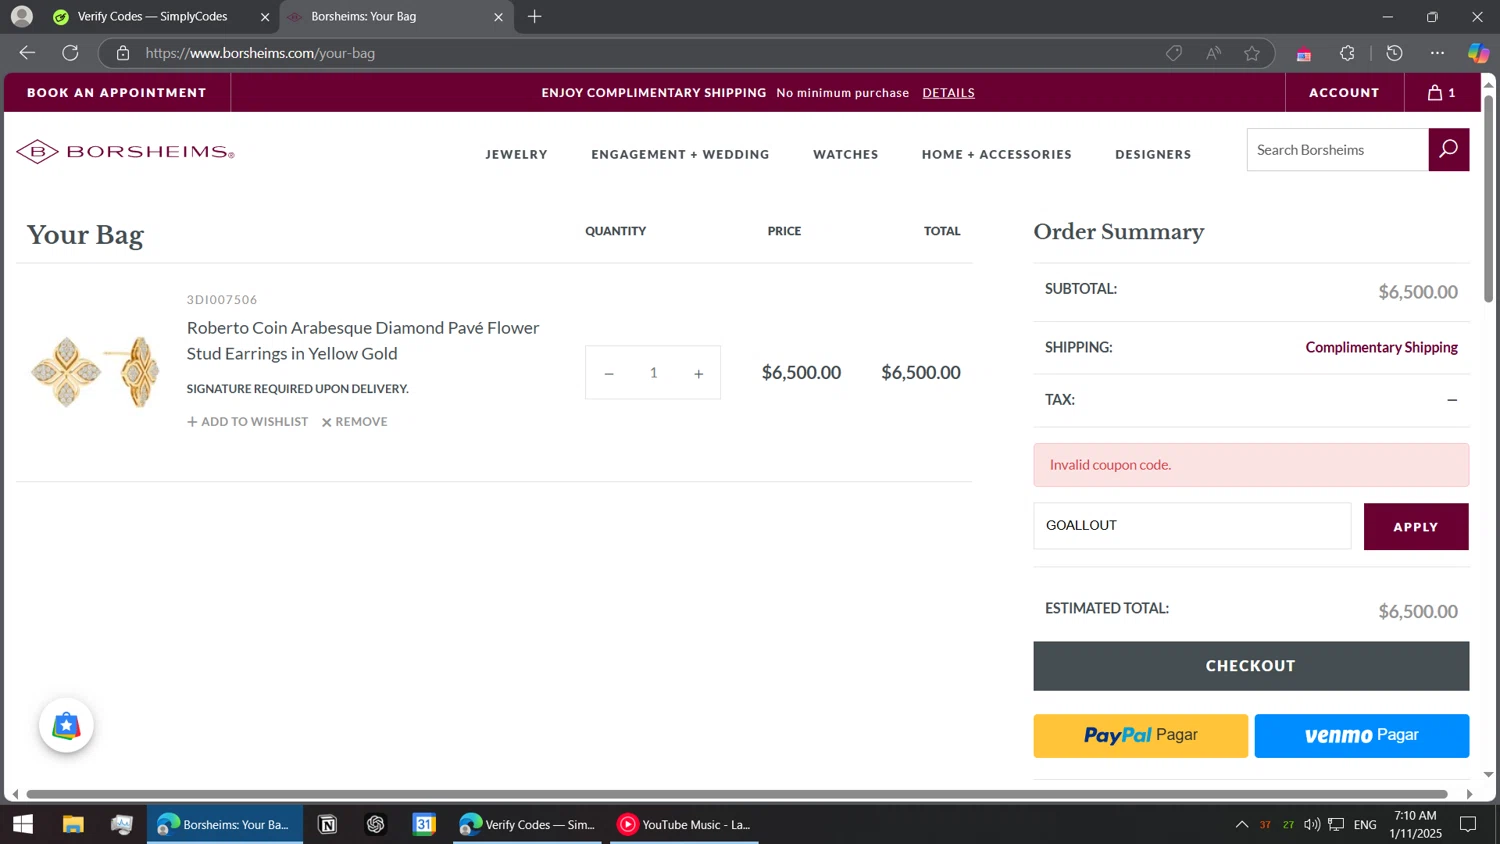
Task: Open browser settings and more menu
Action: coord(1437,53)
